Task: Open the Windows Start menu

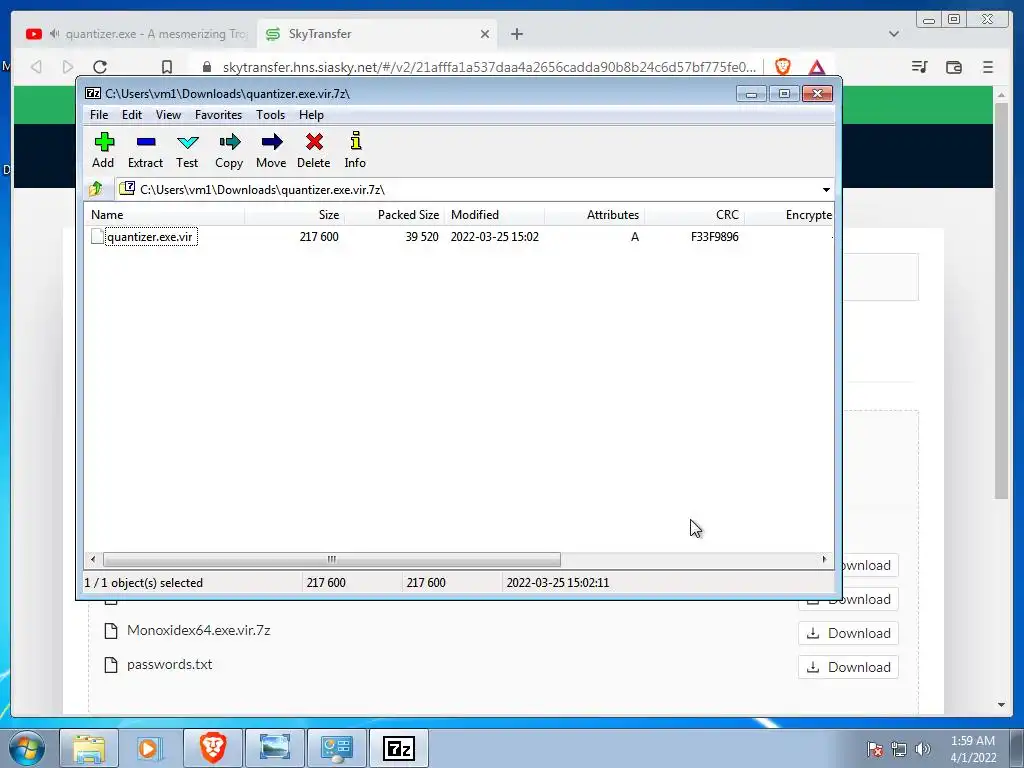Action: pyautogui.click(x=27, y=748)
